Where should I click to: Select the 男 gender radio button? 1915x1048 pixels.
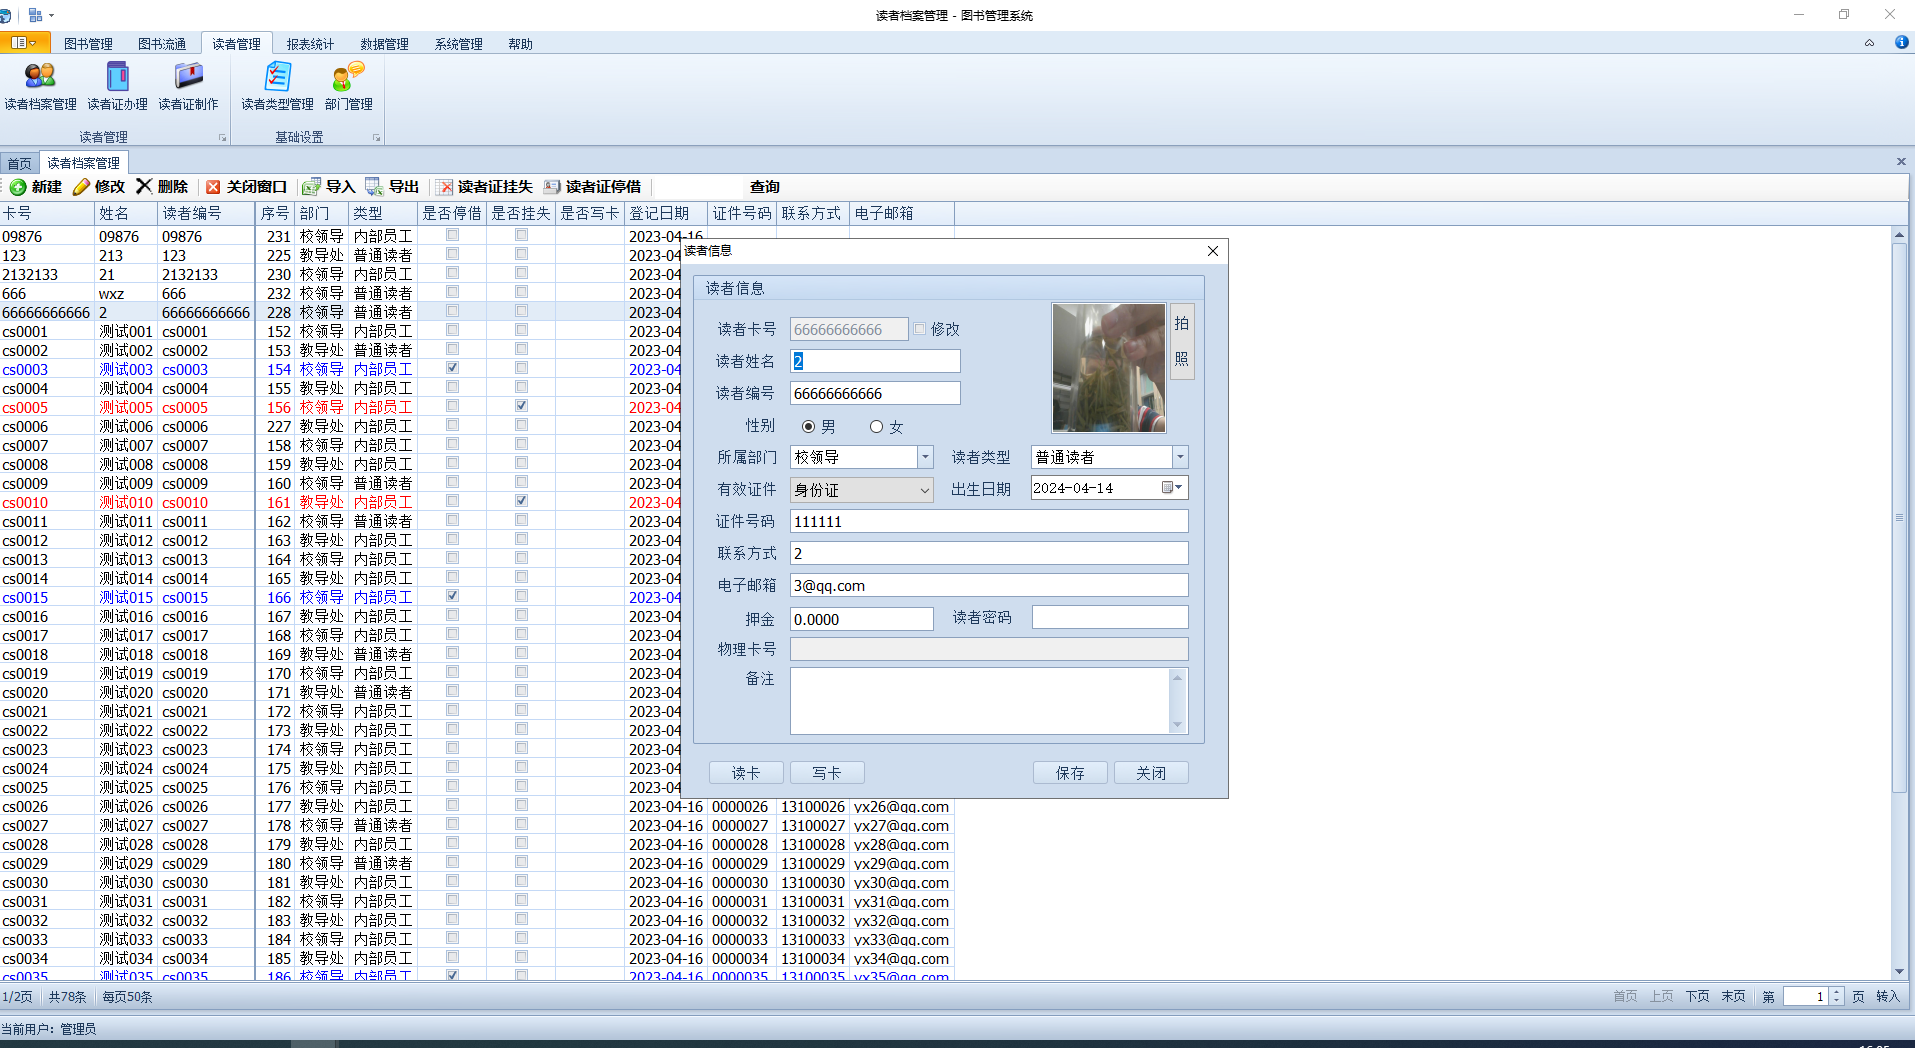click(808, 427)
